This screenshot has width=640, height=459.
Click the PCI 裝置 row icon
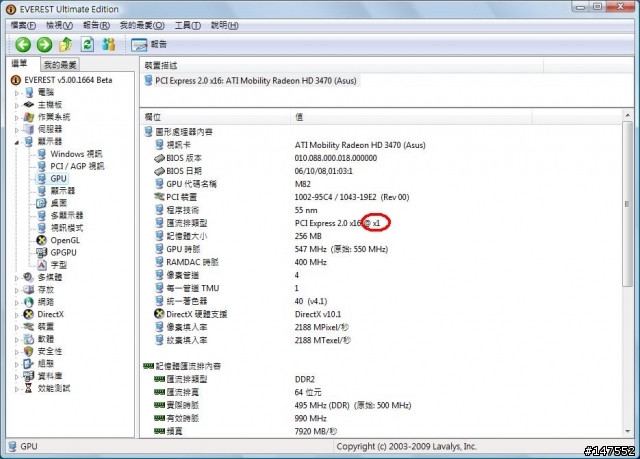(x=159, y=197)
